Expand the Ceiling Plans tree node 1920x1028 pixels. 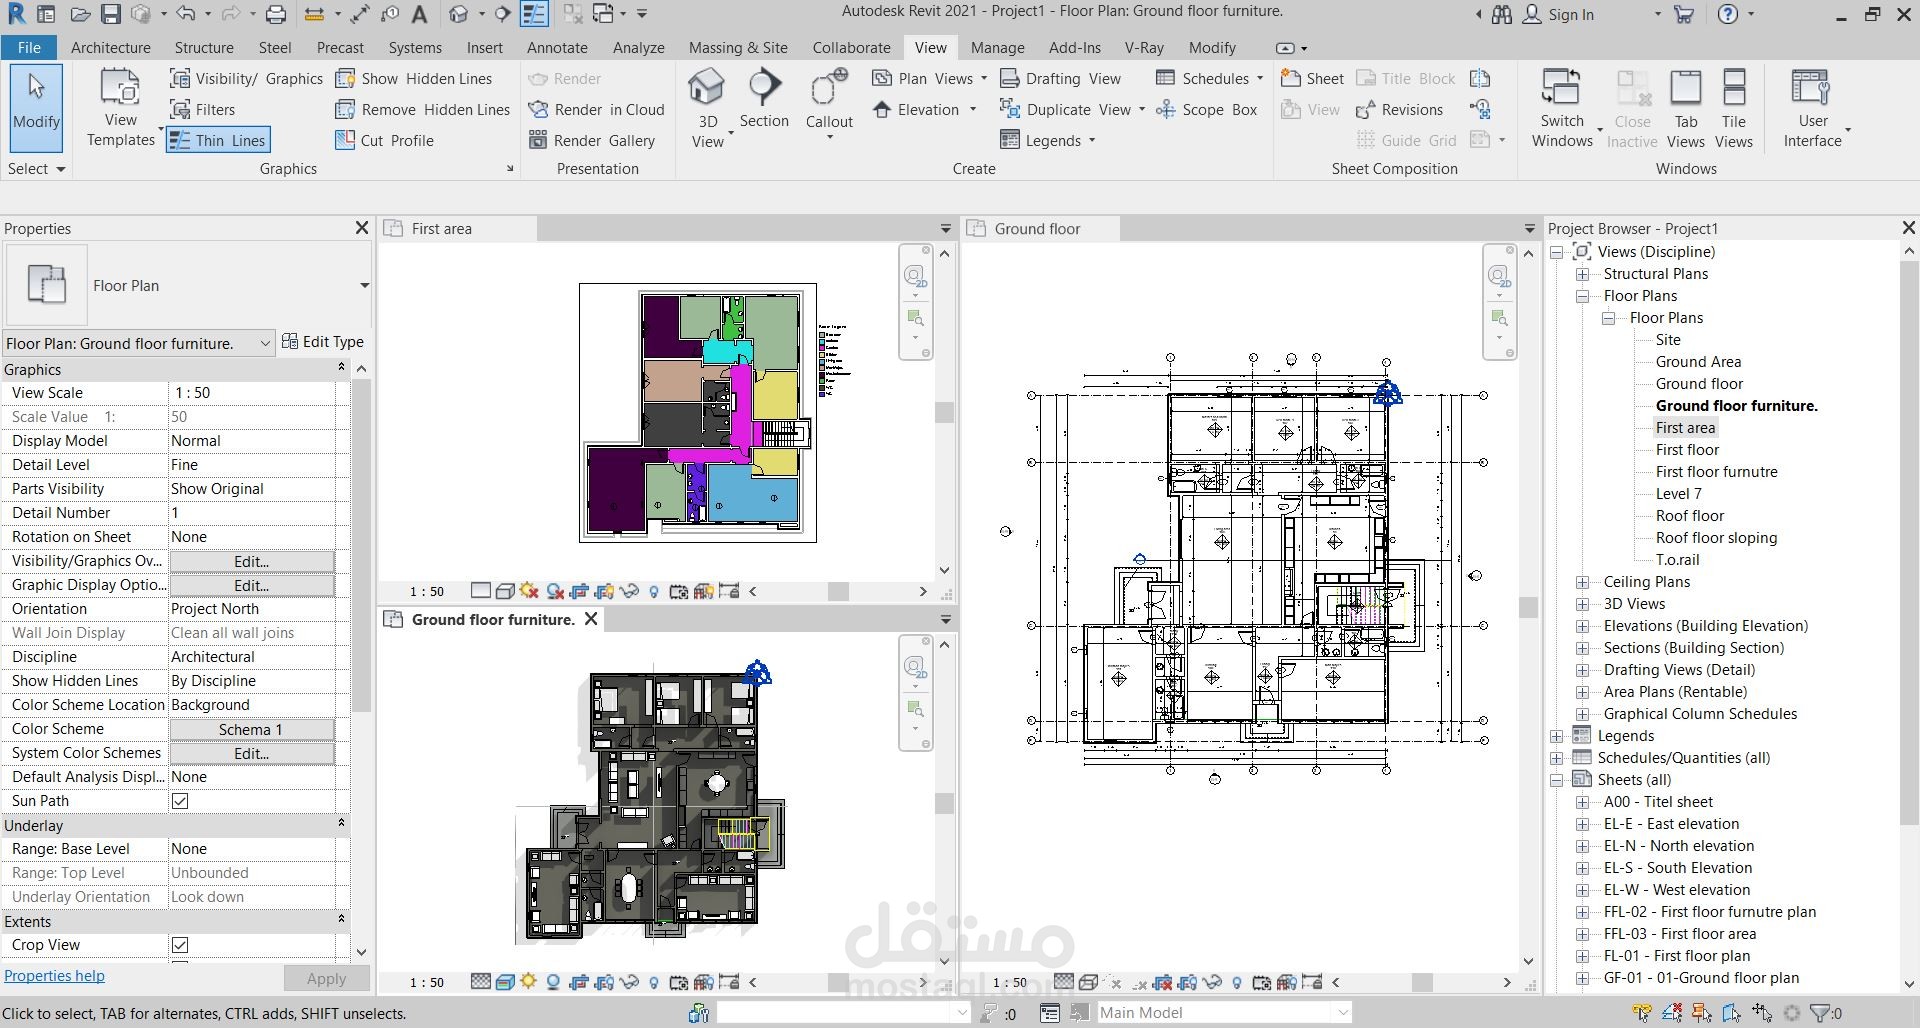click(1582, 582)
